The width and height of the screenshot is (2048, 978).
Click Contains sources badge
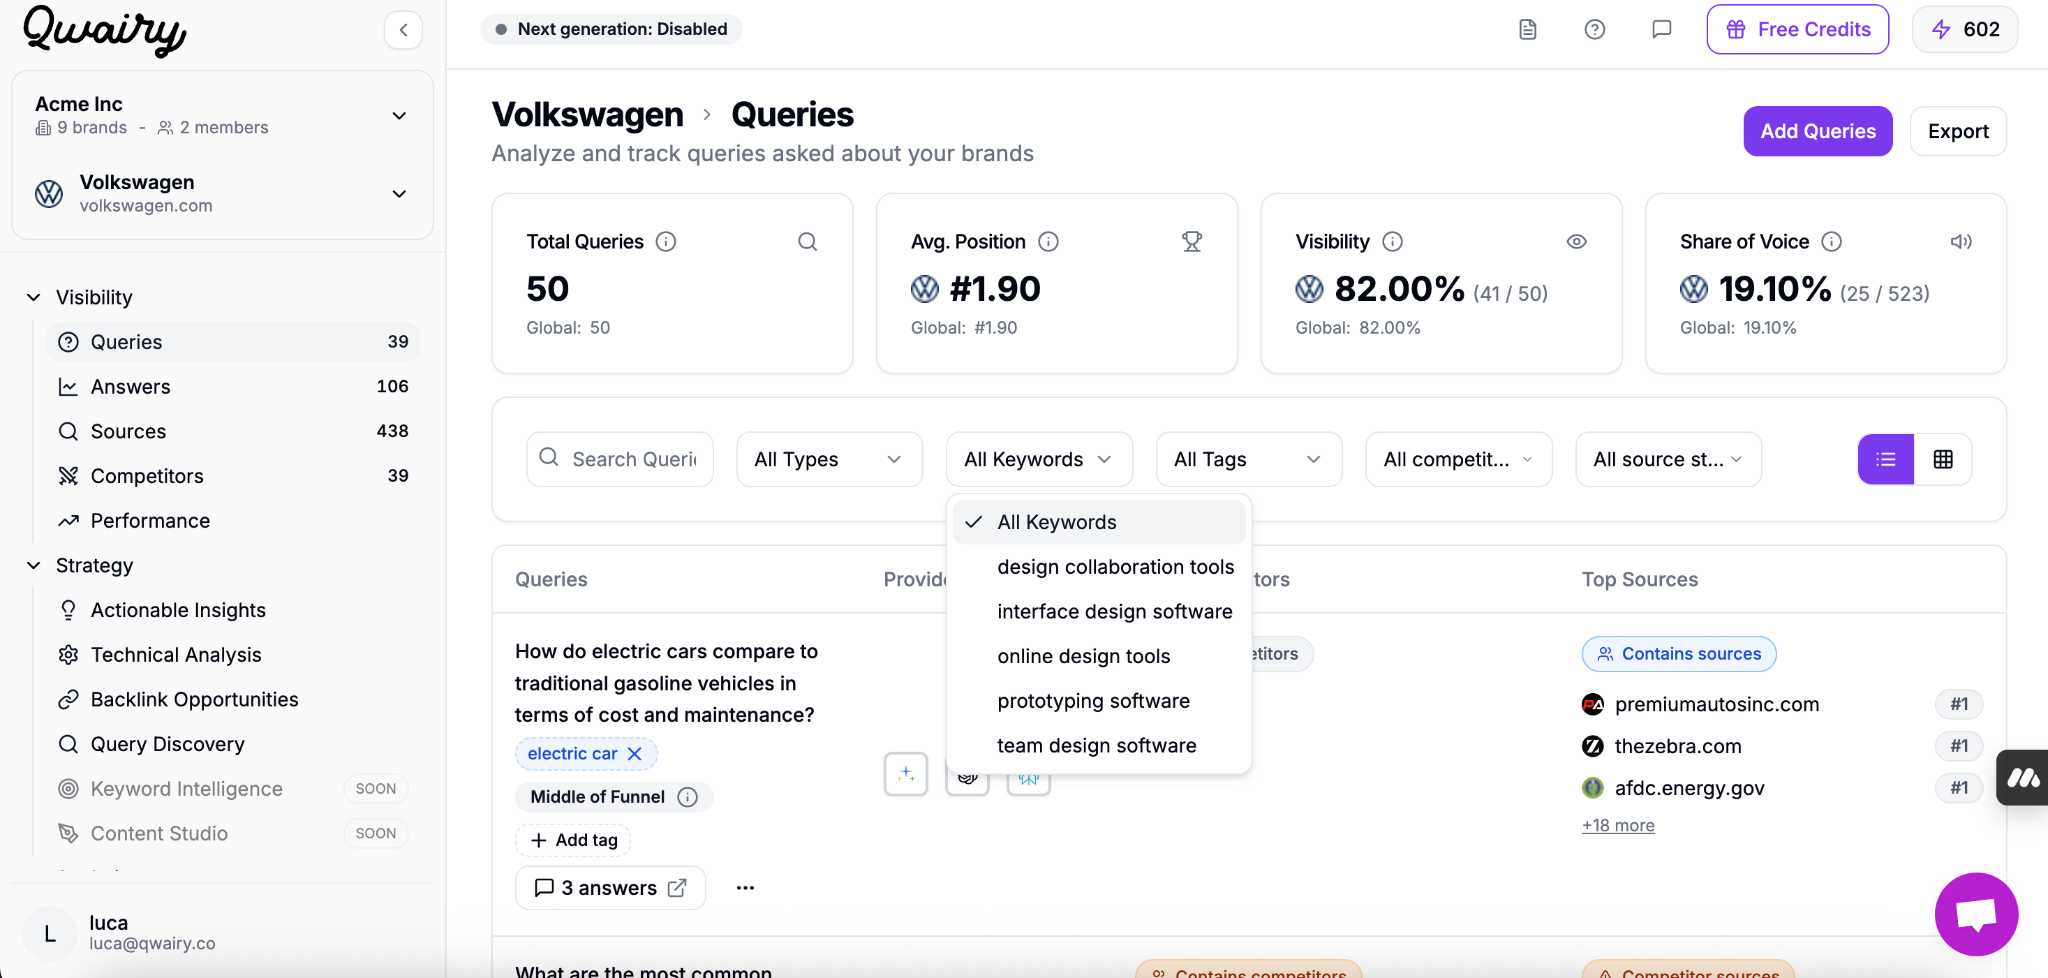tap(1679, 654)
